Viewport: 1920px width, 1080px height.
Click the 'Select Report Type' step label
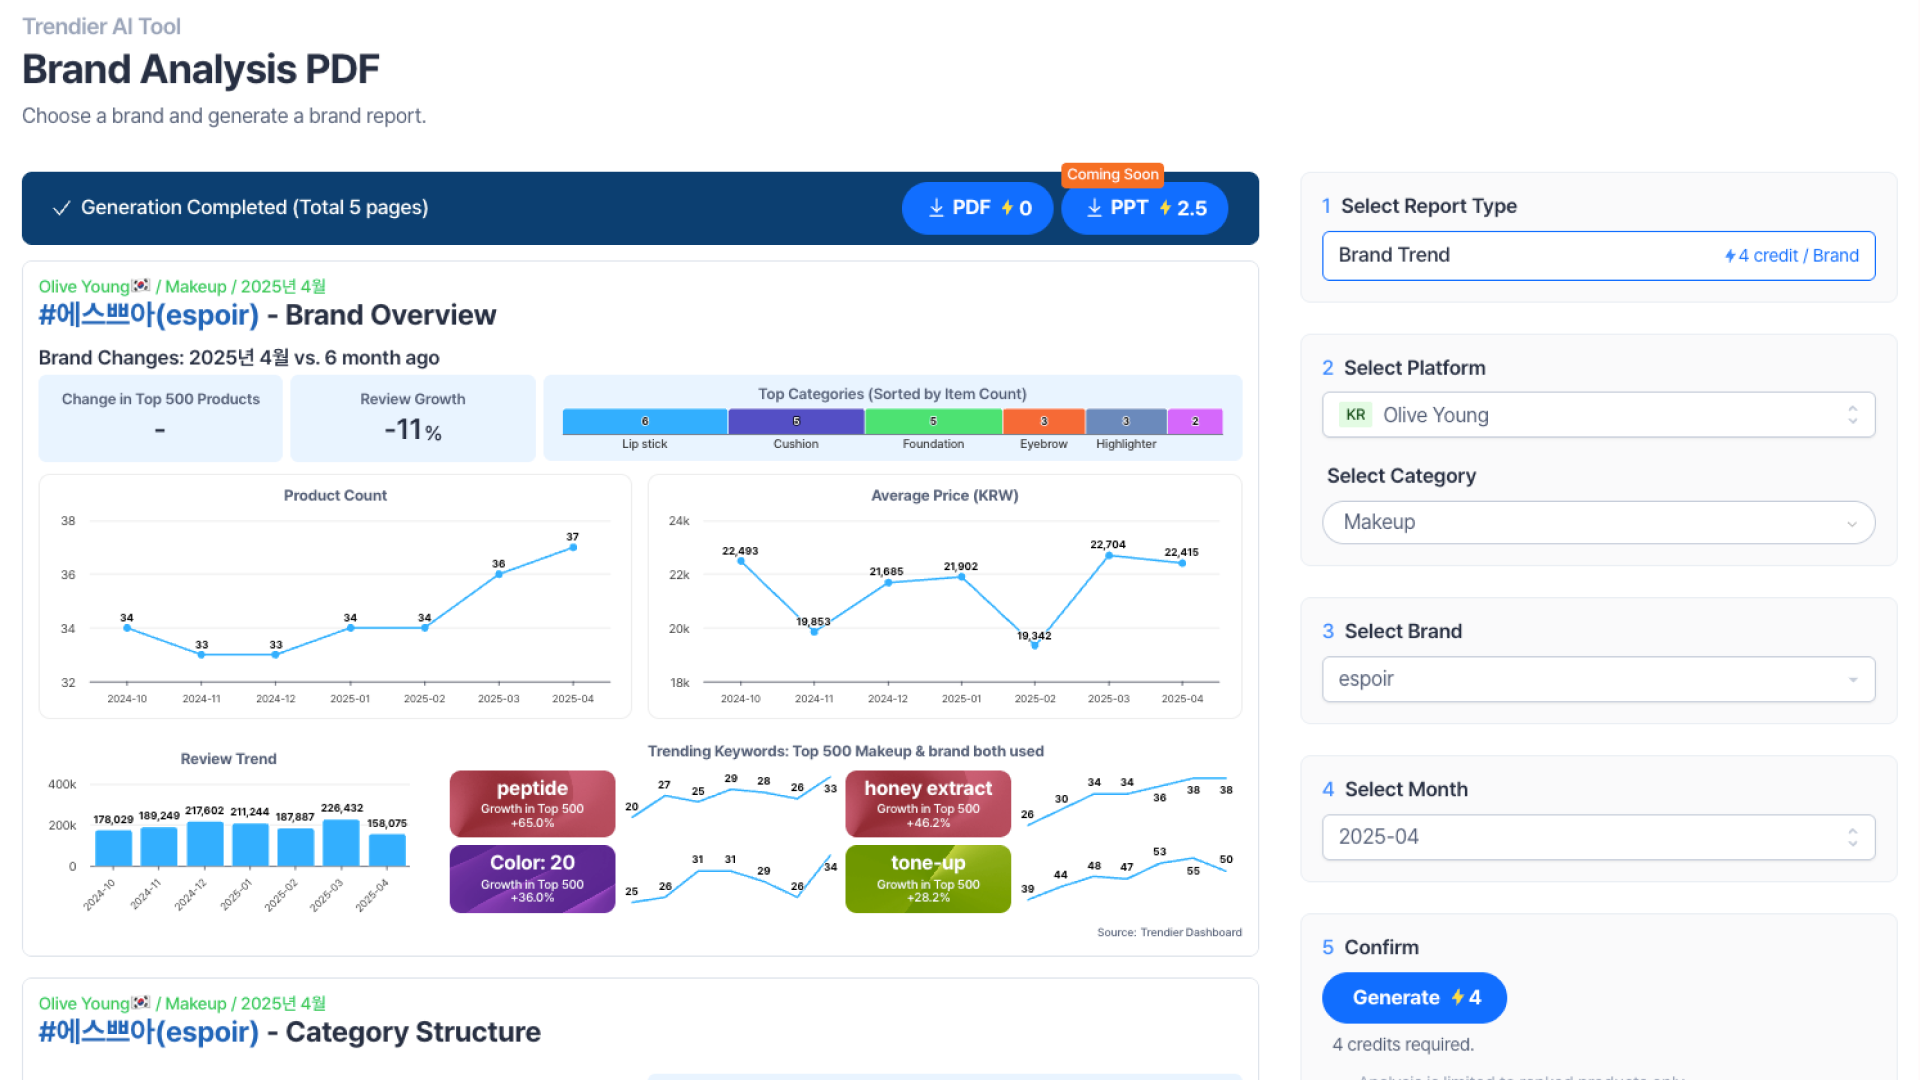(x=1428, y=206)
